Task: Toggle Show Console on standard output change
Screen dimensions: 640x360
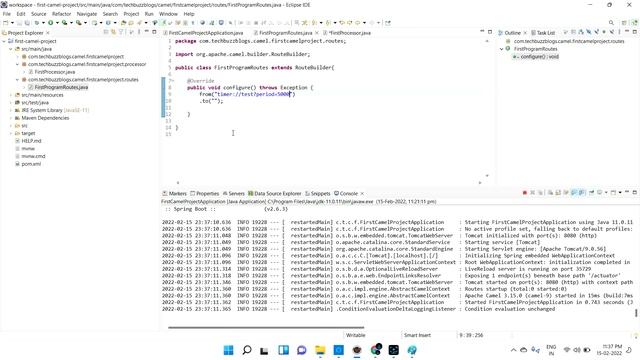Action: tap(574, 193)
